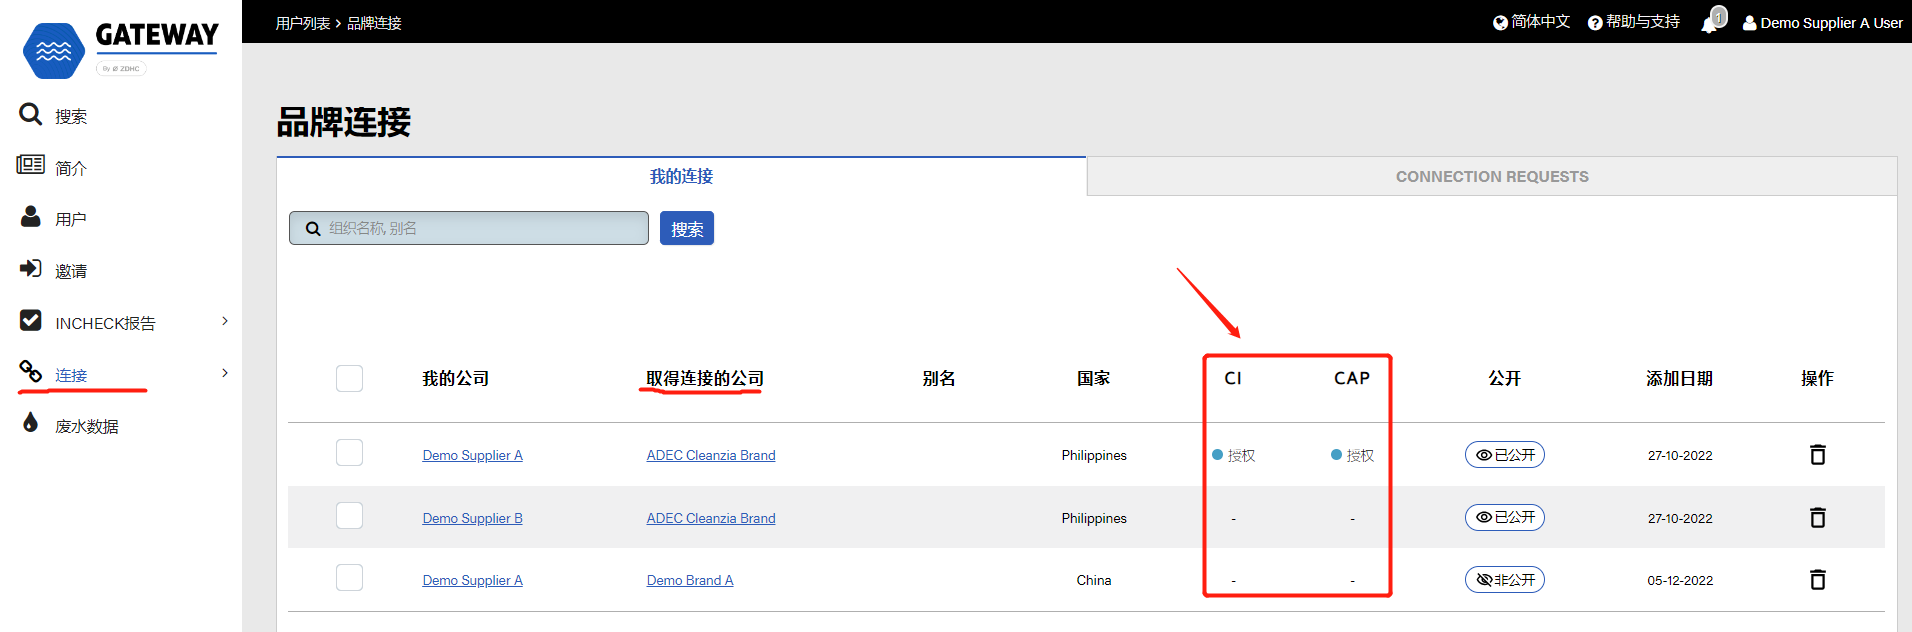This screenshot has height=632, width=1912.
Task: Click the China country cell
Action: tap(1094, 581)
